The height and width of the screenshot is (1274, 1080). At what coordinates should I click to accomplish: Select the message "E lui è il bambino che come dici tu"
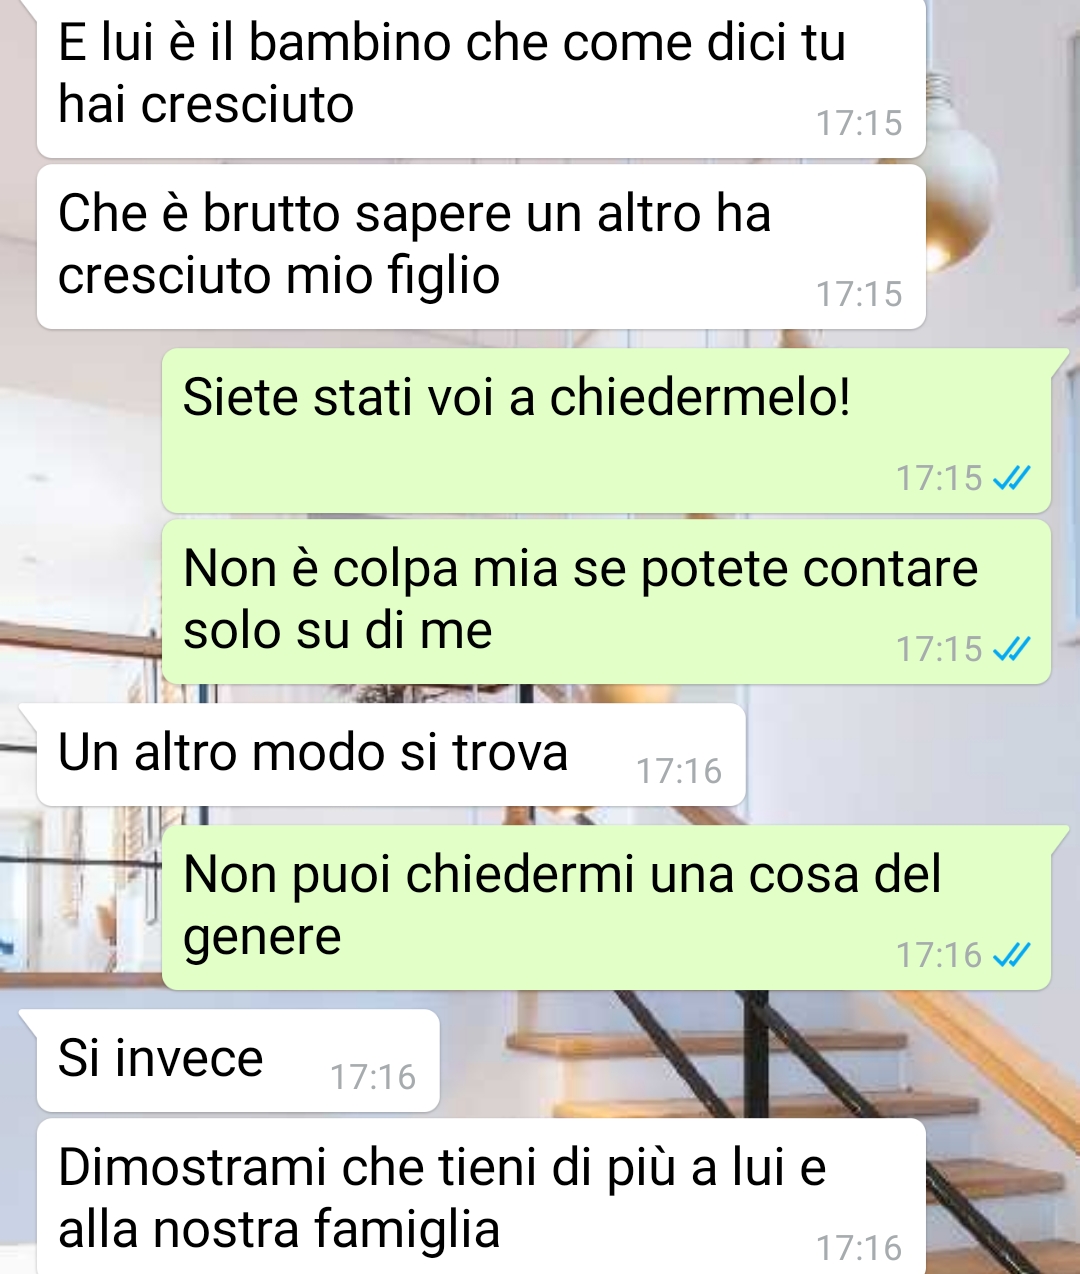point(481,77)
